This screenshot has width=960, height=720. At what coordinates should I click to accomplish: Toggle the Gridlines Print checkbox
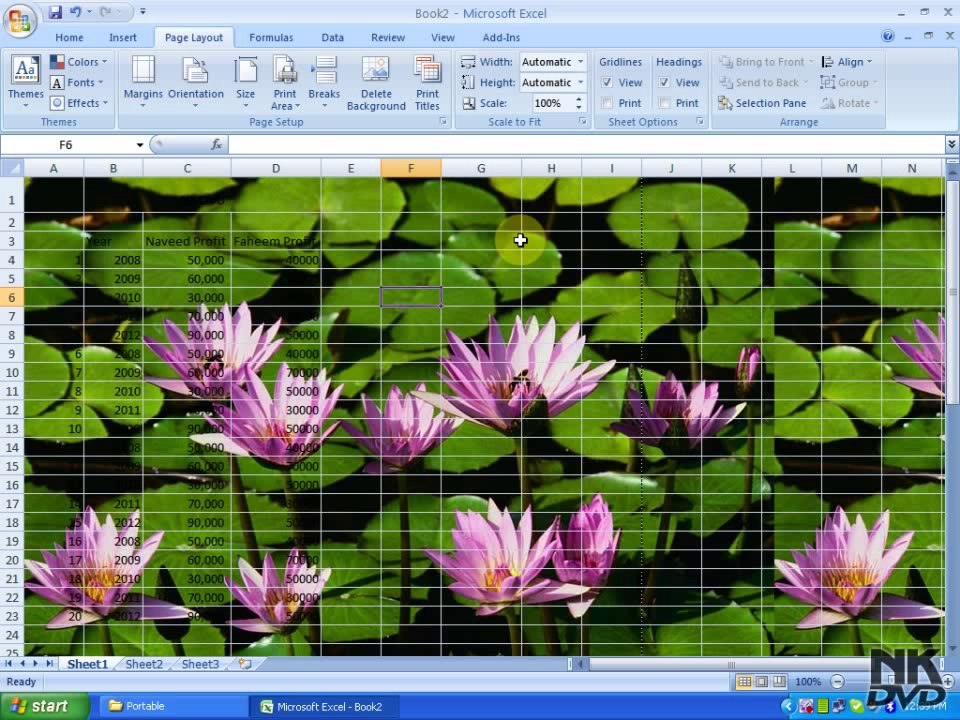(x=607, y=103)
